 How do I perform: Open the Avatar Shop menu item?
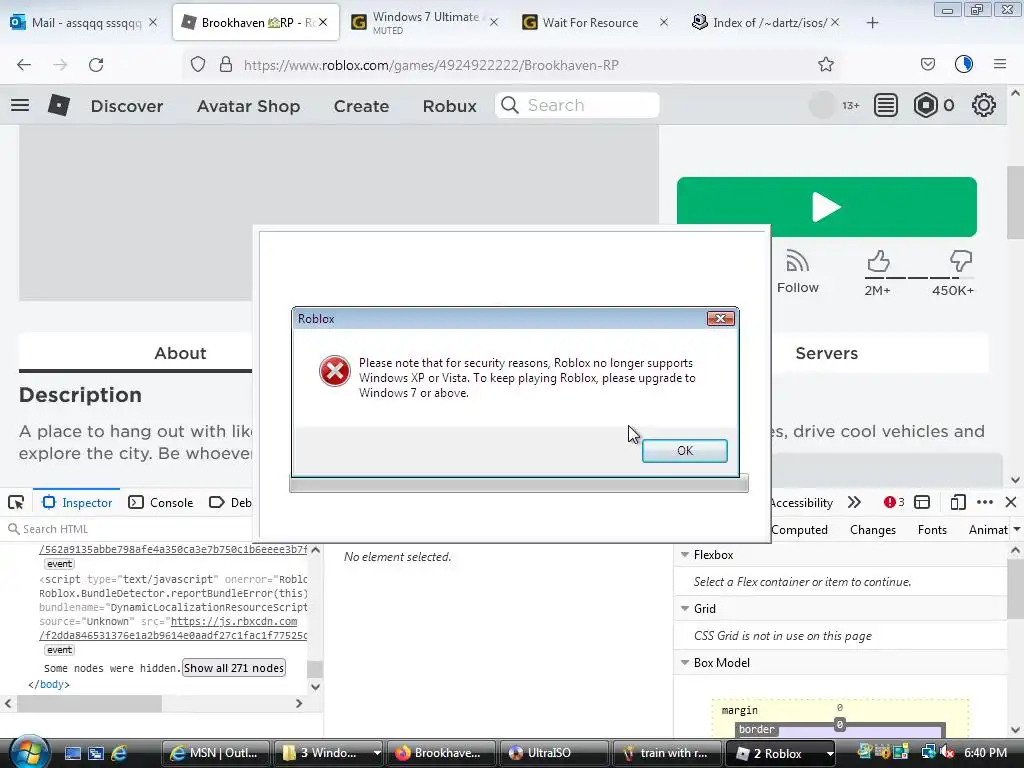[248, 106]
